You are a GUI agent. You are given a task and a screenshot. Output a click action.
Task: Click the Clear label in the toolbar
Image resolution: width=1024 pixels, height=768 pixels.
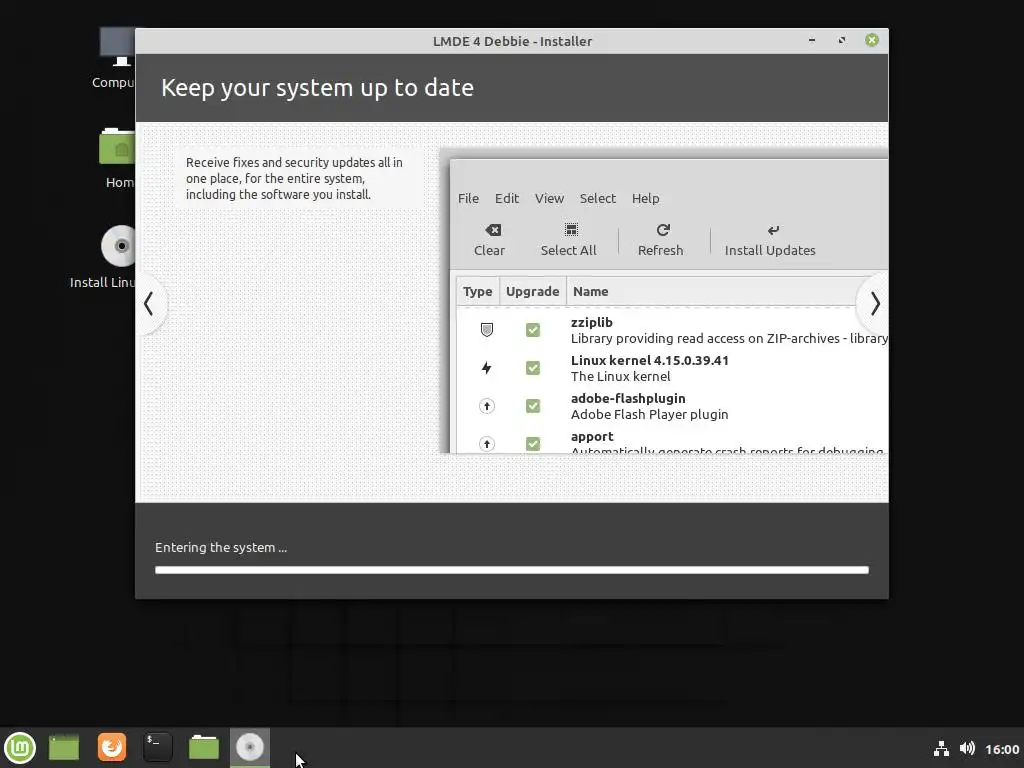click(489, 250)
